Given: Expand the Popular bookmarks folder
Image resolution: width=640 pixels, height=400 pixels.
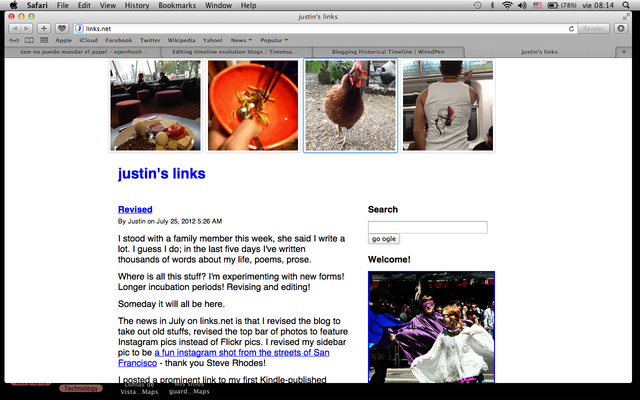Looking at the screenshot, I should click(274, 40).
